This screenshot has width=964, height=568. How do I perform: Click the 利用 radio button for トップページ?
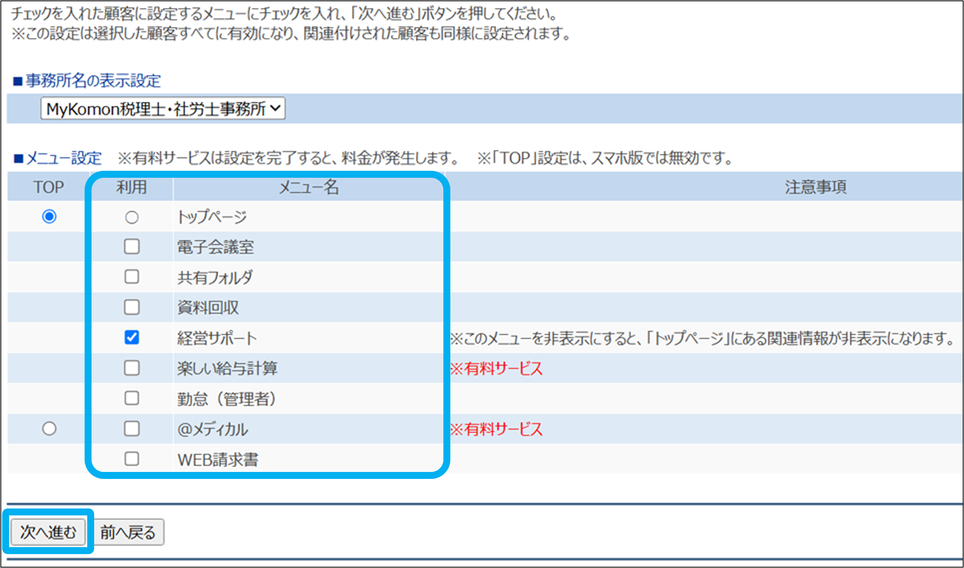[x=131, y=217]
